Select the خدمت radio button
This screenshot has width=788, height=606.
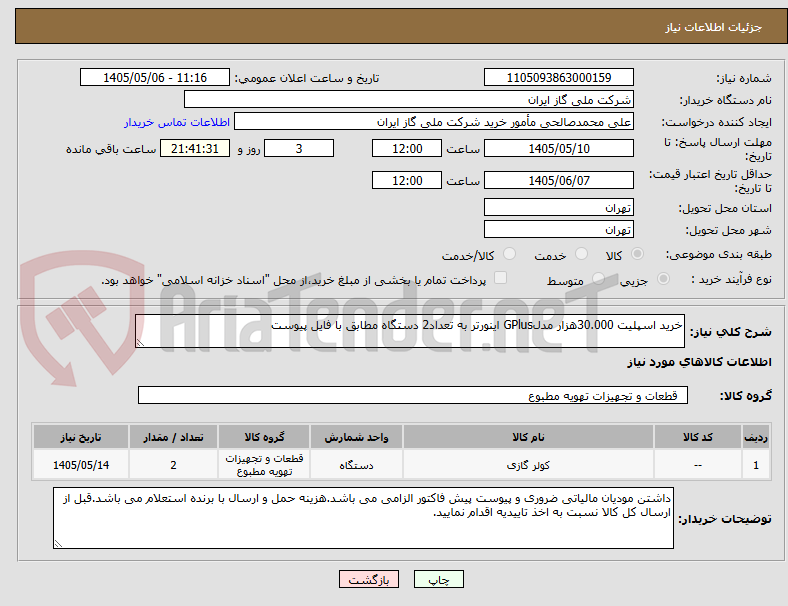(581, 254)
